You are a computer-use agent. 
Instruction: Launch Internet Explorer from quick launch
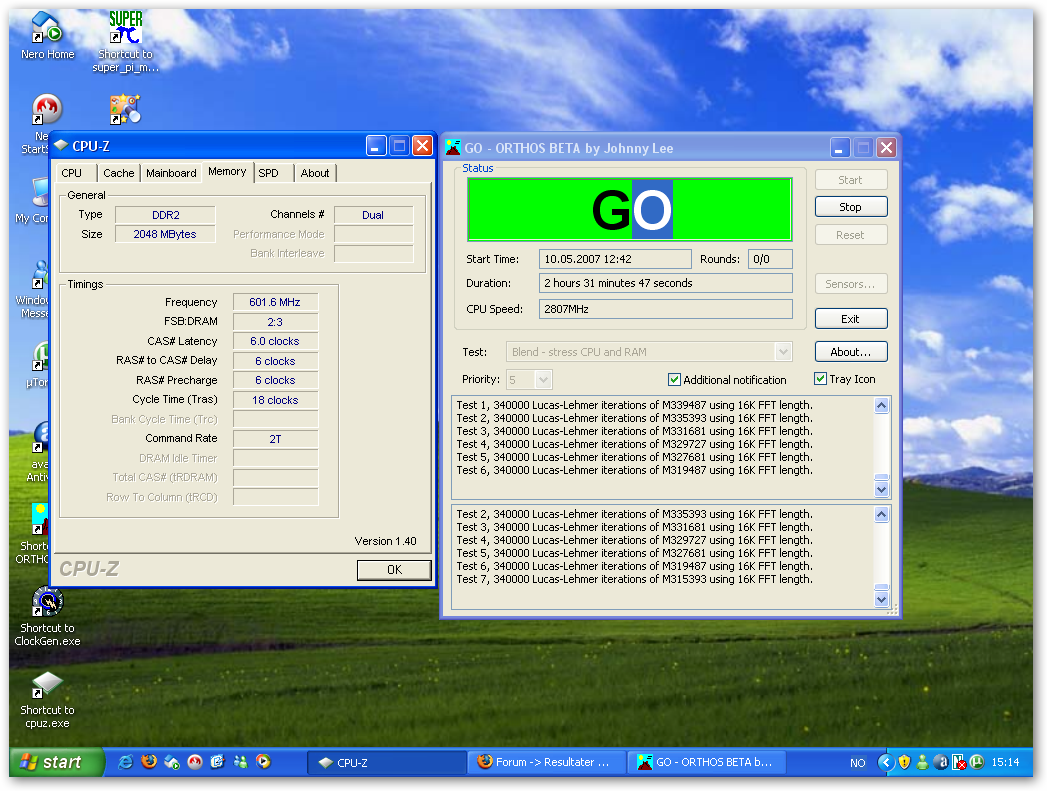(126, 762)
